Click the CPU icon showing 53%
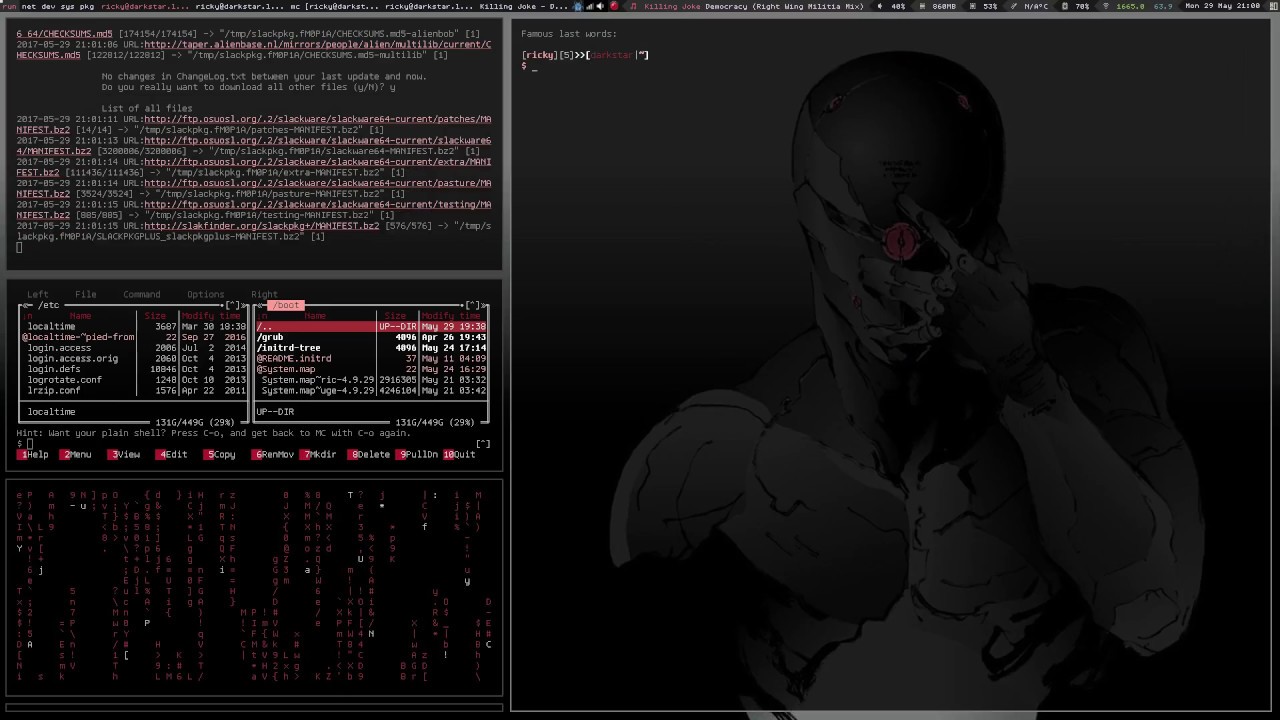Screen dimensions: 1280x720 point(971,6)
